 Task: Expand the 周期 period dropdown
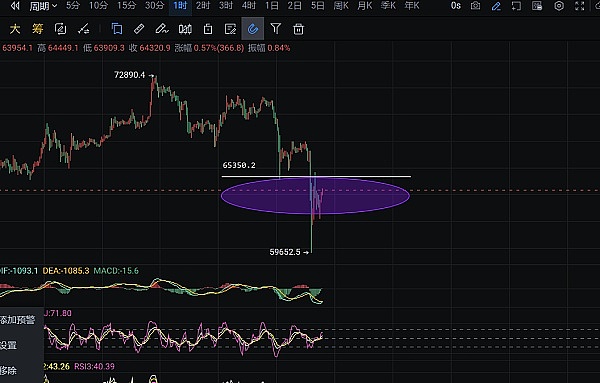click(43, 6)
